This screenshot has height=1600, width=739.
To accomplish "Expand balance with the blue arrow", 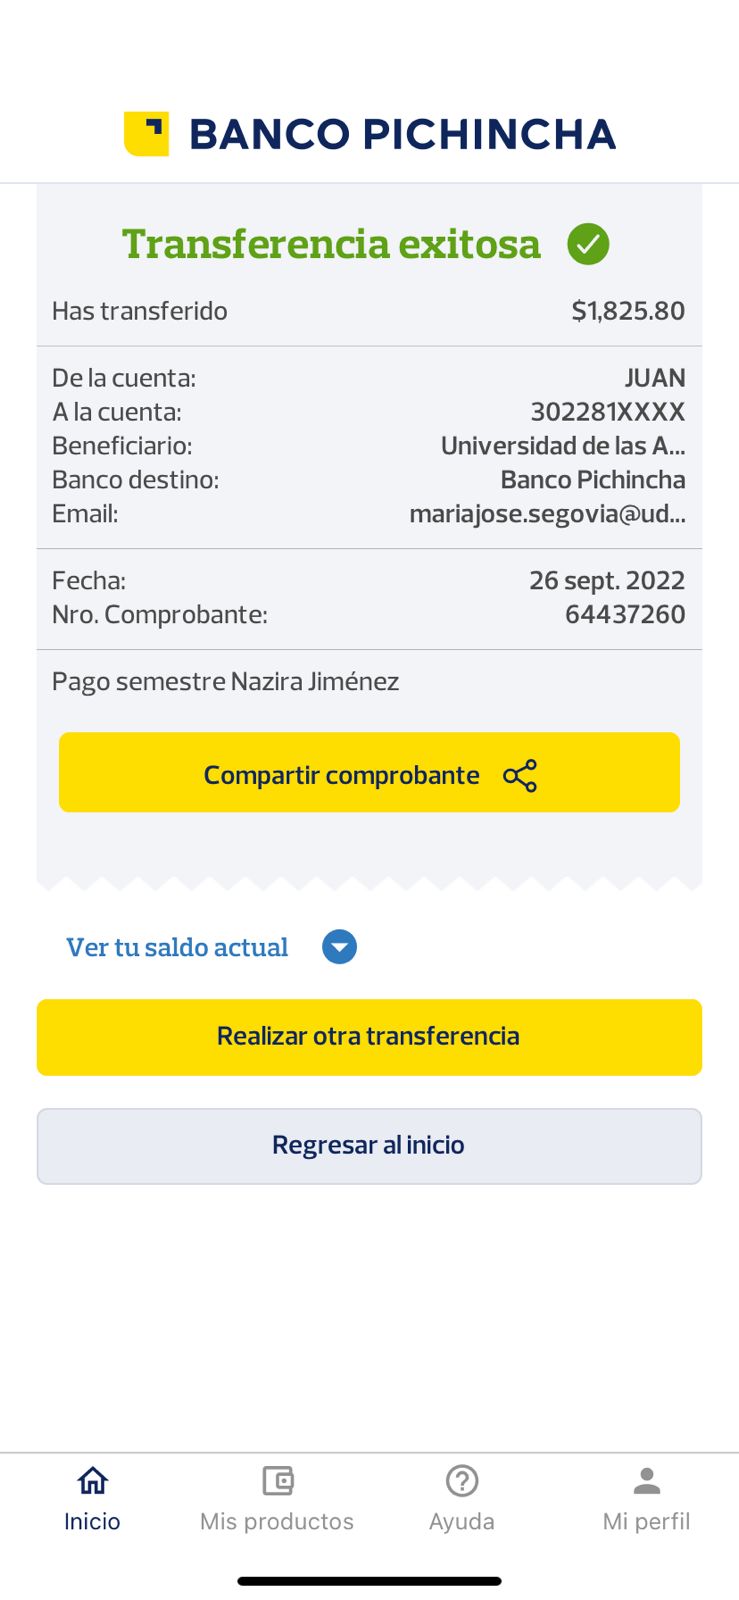I will [x=339, y=947].
